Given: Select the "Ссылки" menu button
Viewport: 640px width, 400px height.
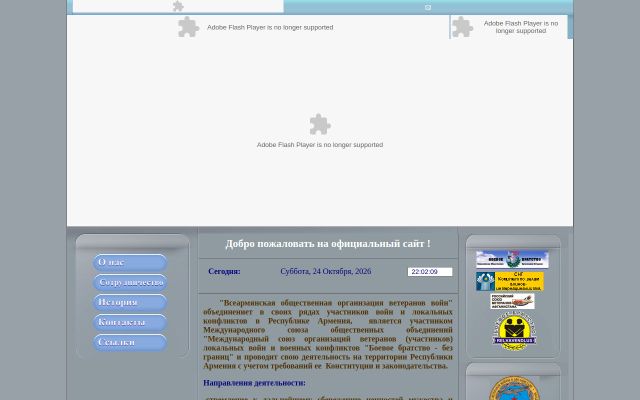Looking at the screenshot, I should click(x=130, y=342).
